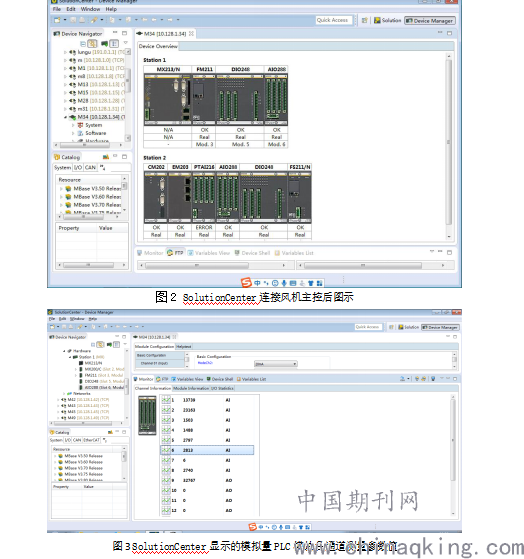The height and width of the screenshot is (559, 524).
Task: Click ERROR status cell under PTAI216
Action: coord(204,227)
